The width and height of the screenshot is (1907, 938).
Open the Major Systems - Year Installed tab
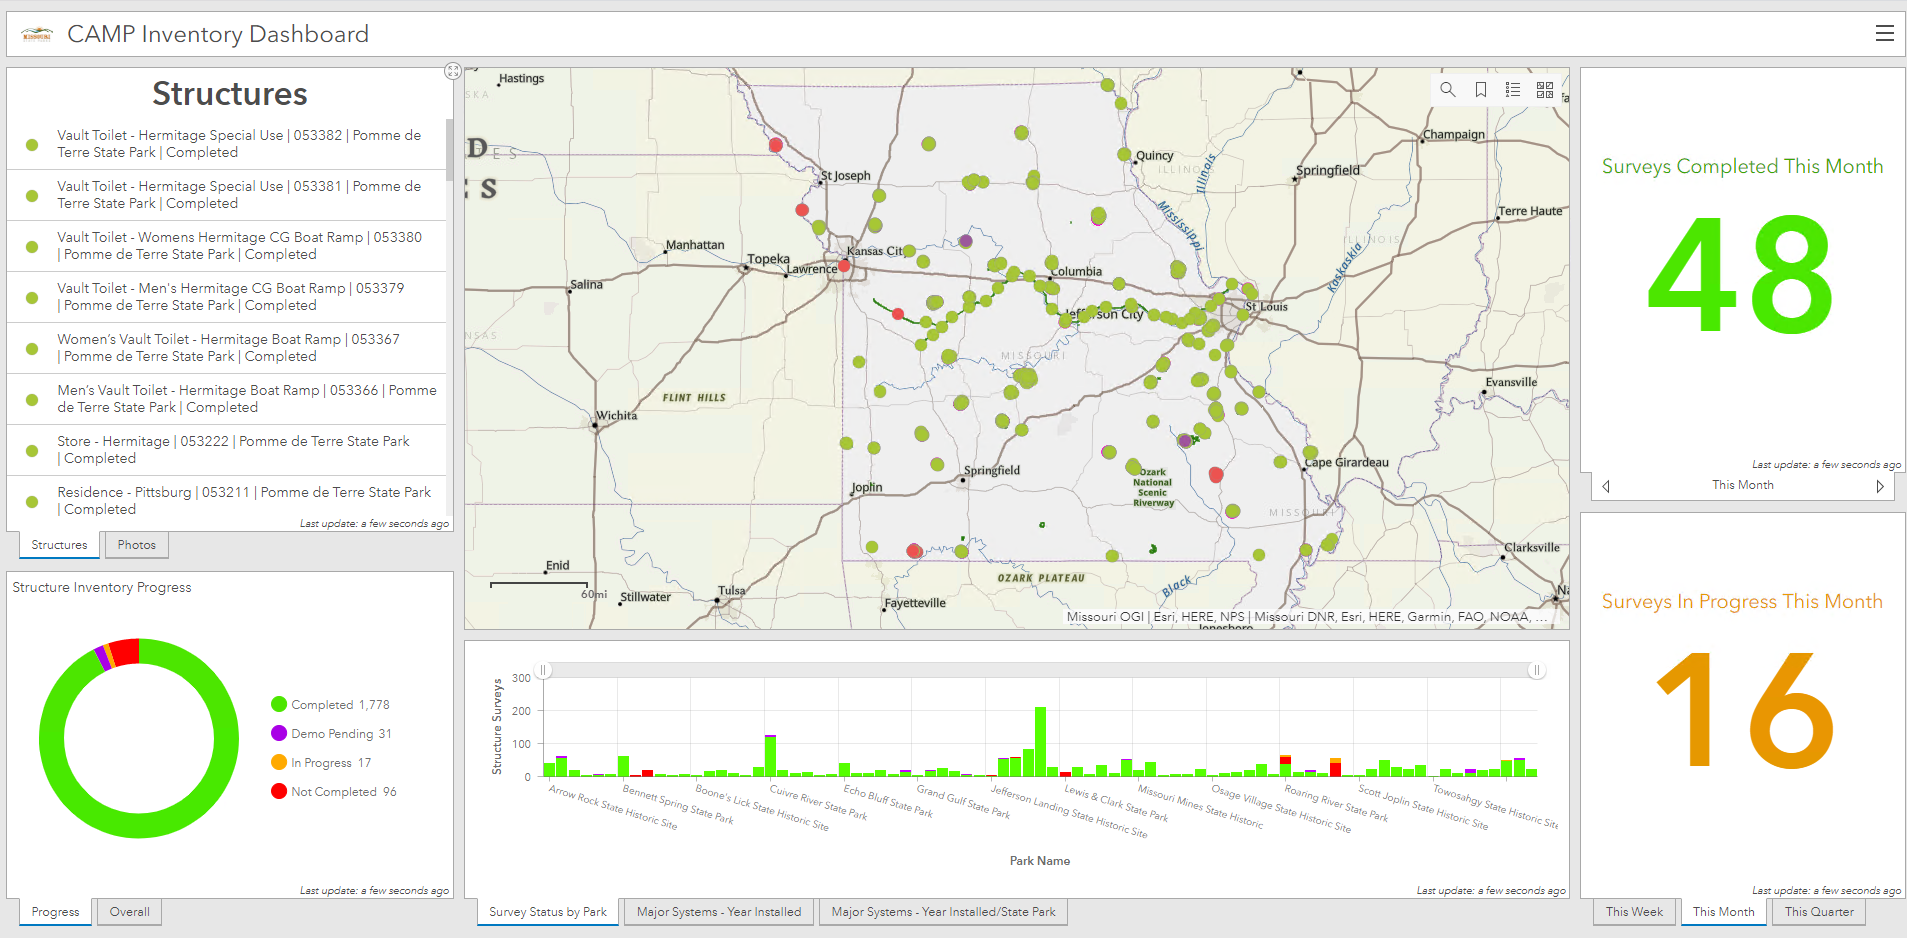click(x=718, y=911)
